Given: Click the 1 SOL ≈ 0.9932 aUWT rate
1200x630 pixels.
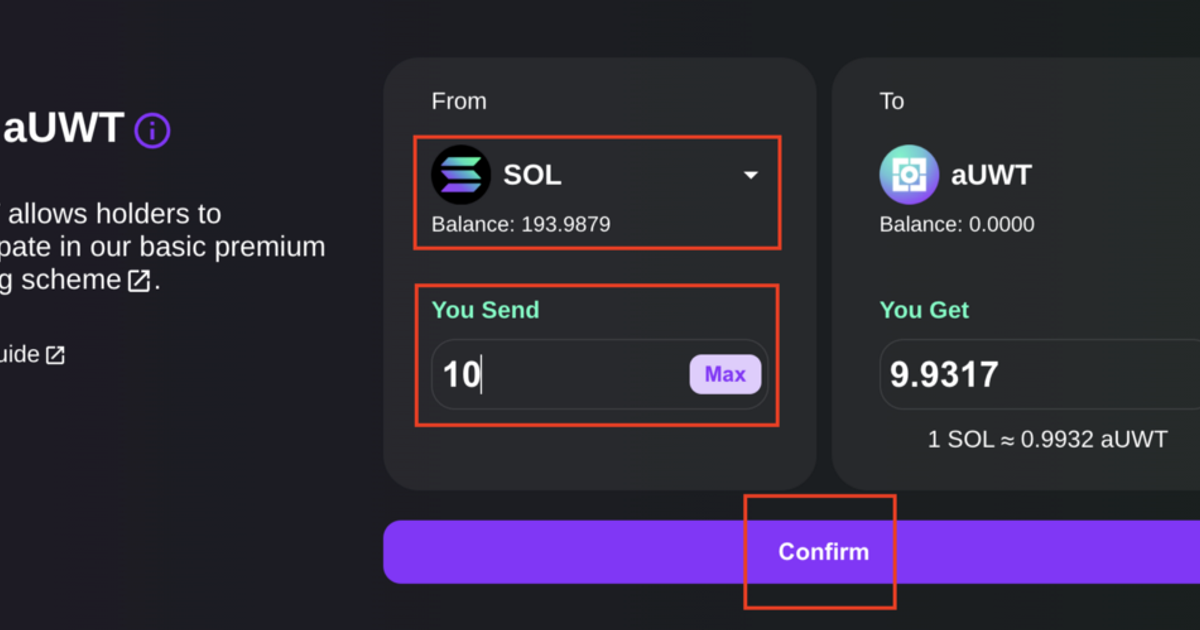Looking at the screenshot, I should [1047, 440].
